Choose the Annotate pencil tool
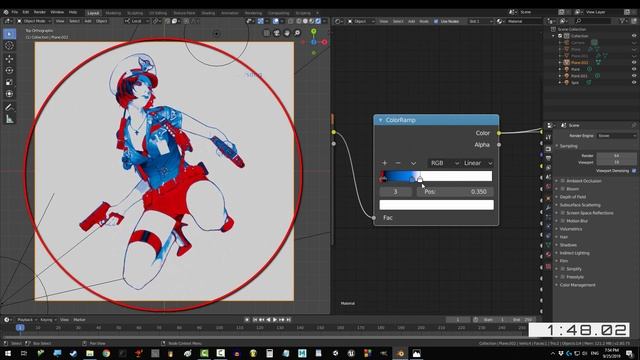Screen dimensions: 640x360 click(x=9, y=107)
